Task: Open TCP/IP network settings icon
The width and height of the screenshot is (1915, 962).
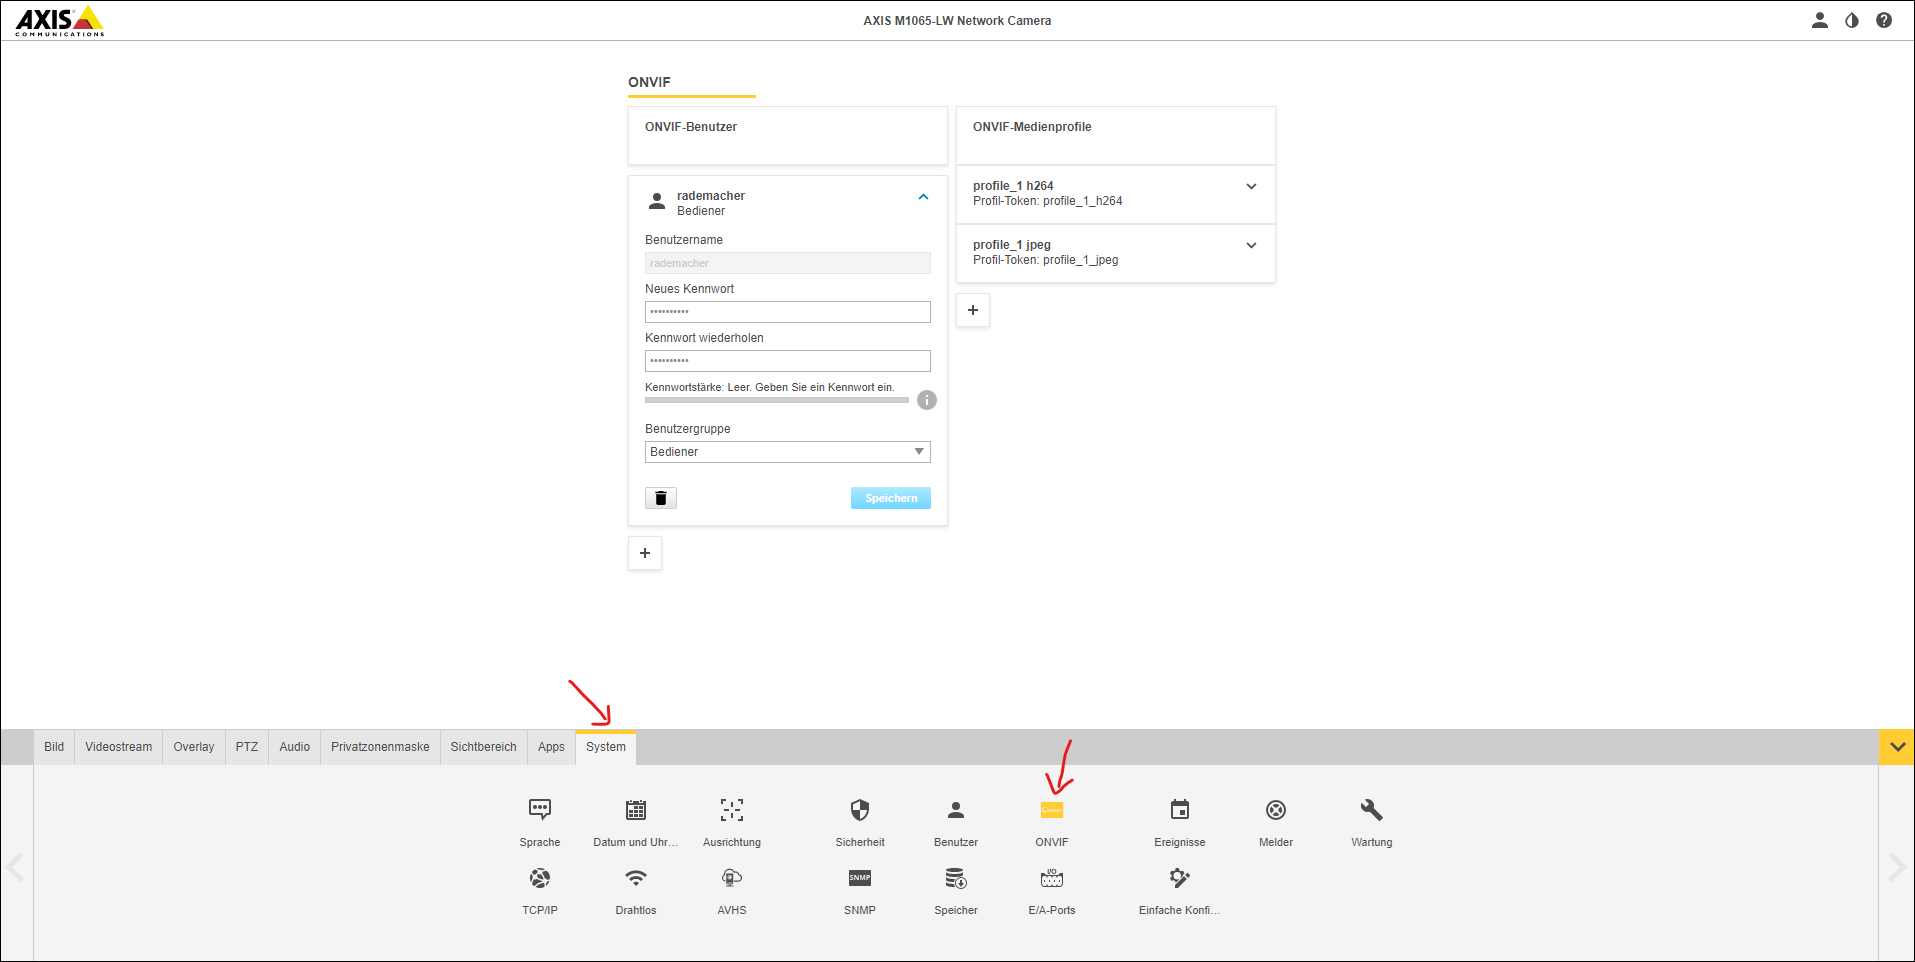Action: tap(540, 878)
